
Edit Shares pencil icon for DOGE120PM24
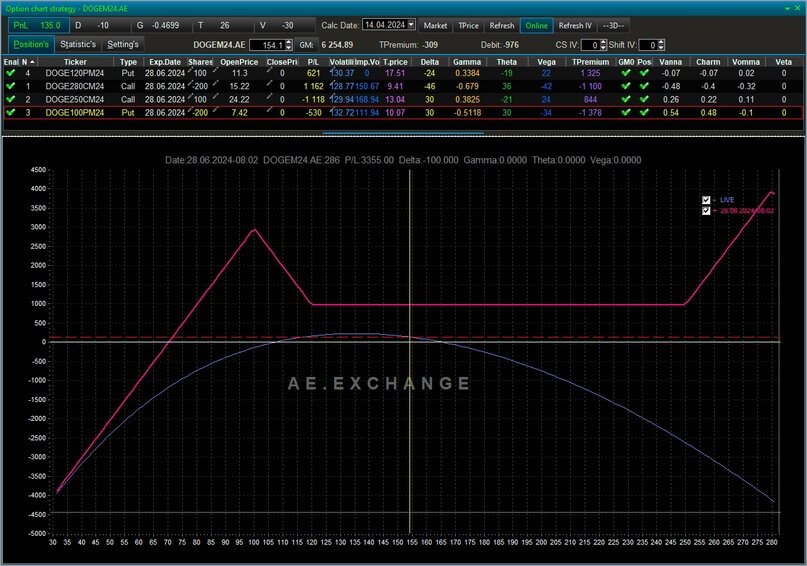click(190, 69)
